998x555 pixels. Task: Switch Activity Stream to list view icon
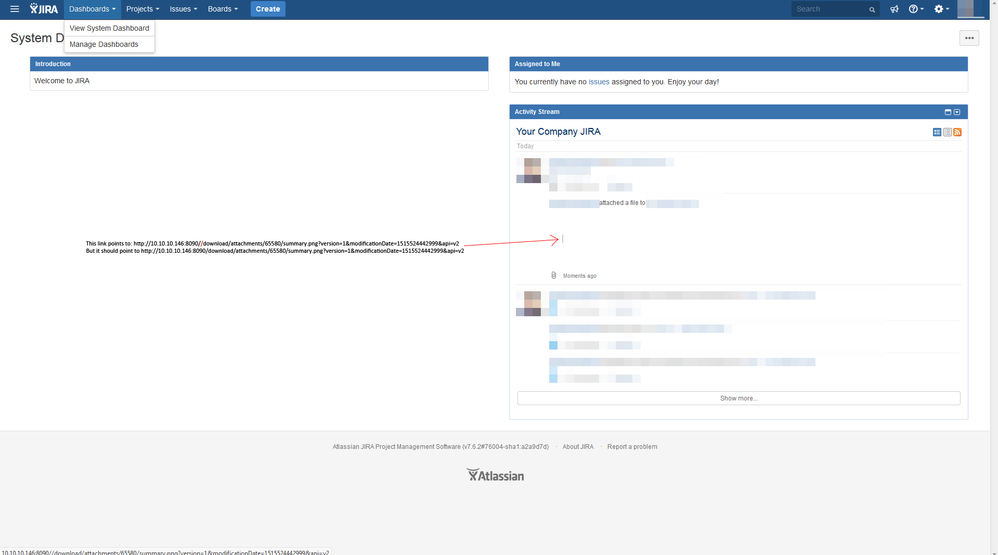[947, 132]
